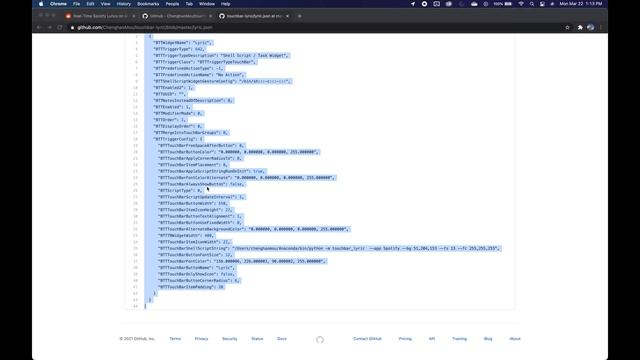
Task: Click the BTTShellScriptWidgetGestureConfig code line
Action: [x=222, y=81]
